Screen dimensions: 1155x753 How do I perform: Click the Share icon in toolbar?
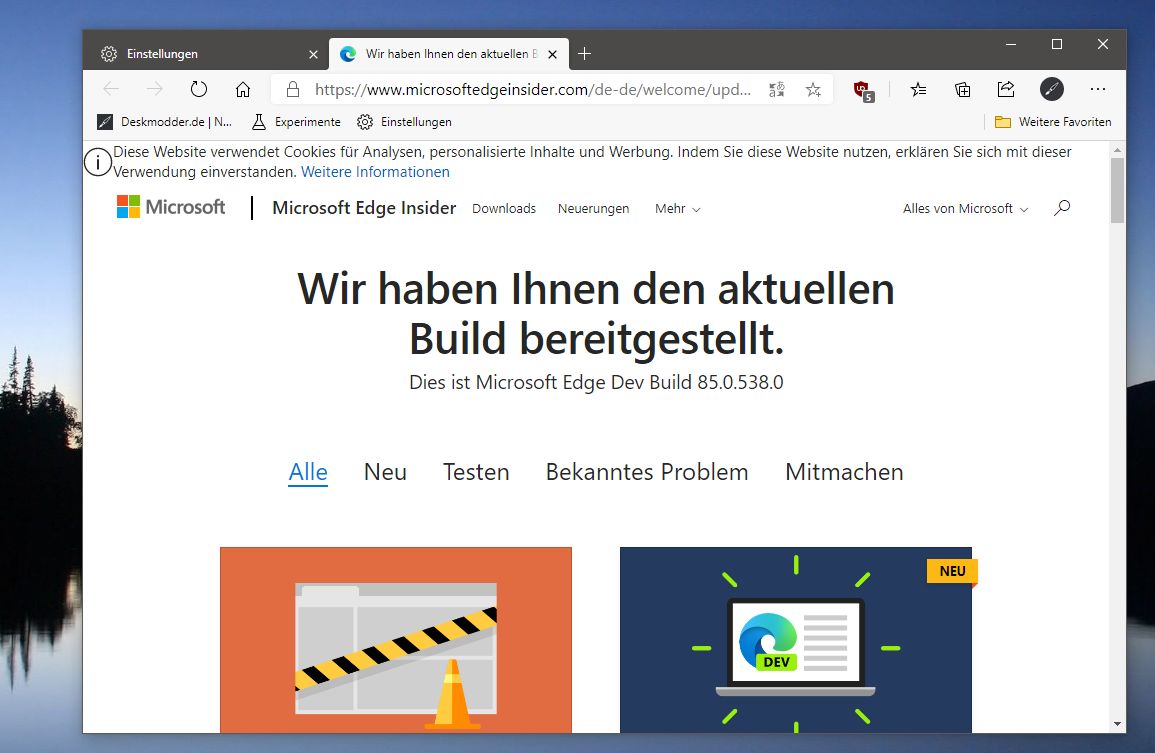click(1006, 89)
